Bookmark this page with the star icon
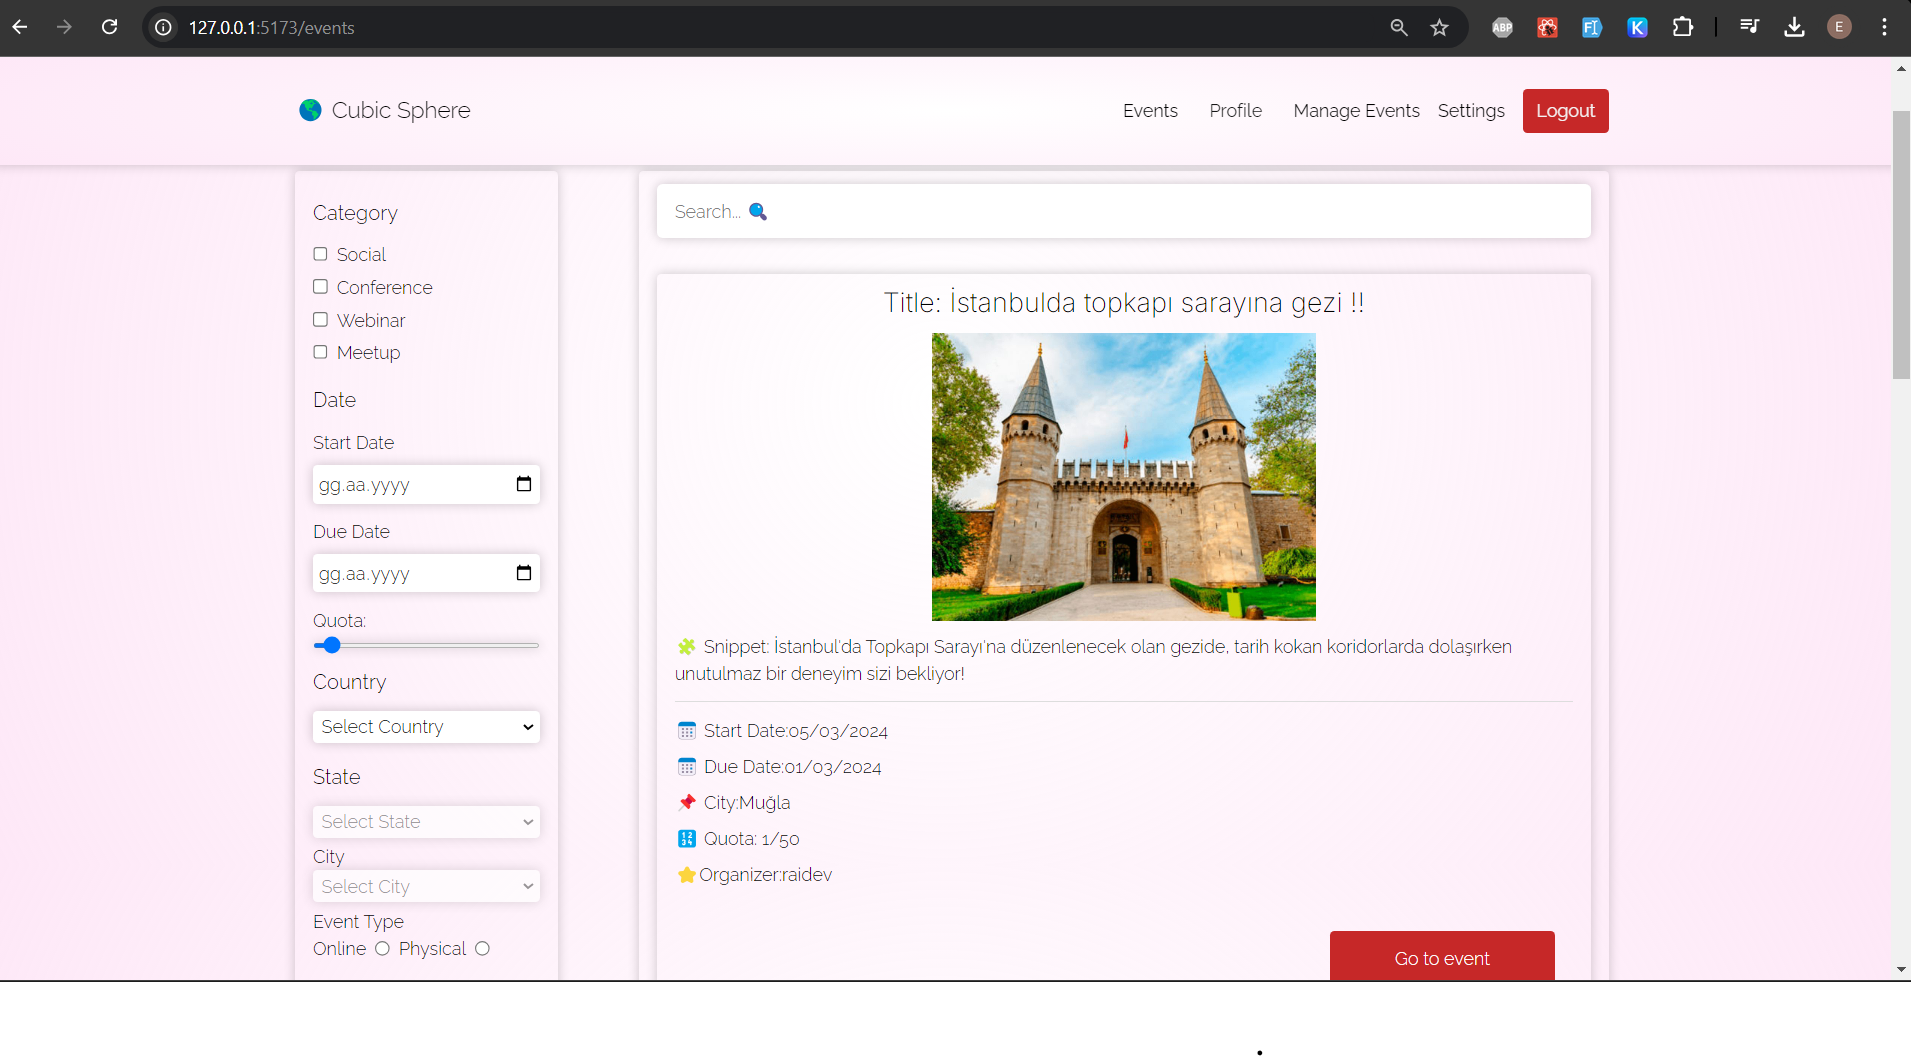The height and width of the screenshot is (1056, 1911). click(x=1439, y=27)
